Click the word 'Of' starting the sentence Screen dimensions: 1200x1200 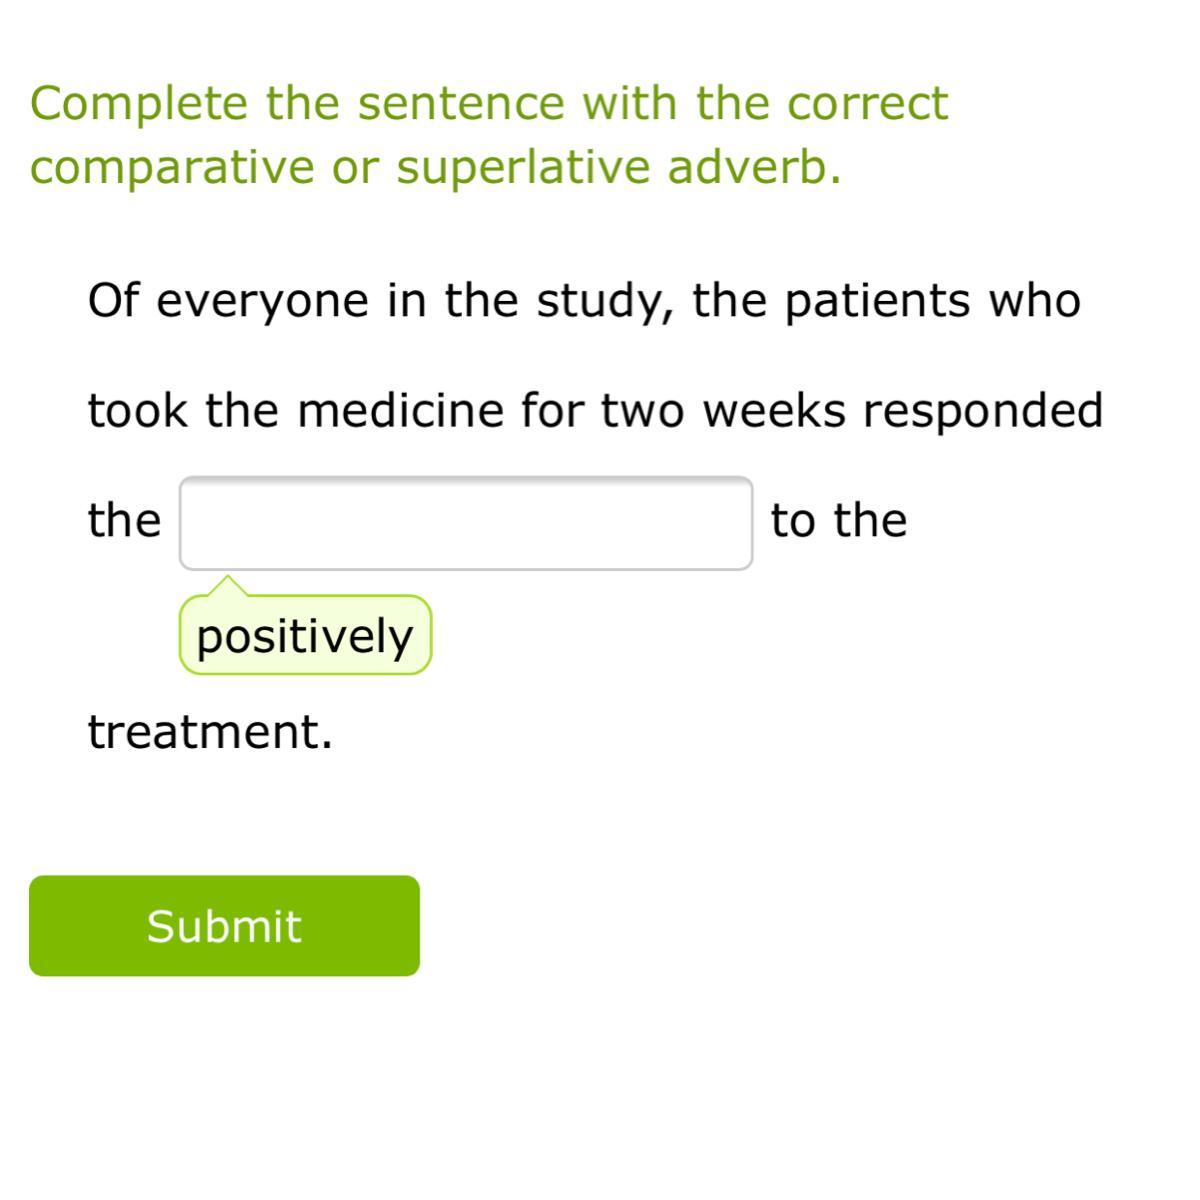[x=112, y=300]
